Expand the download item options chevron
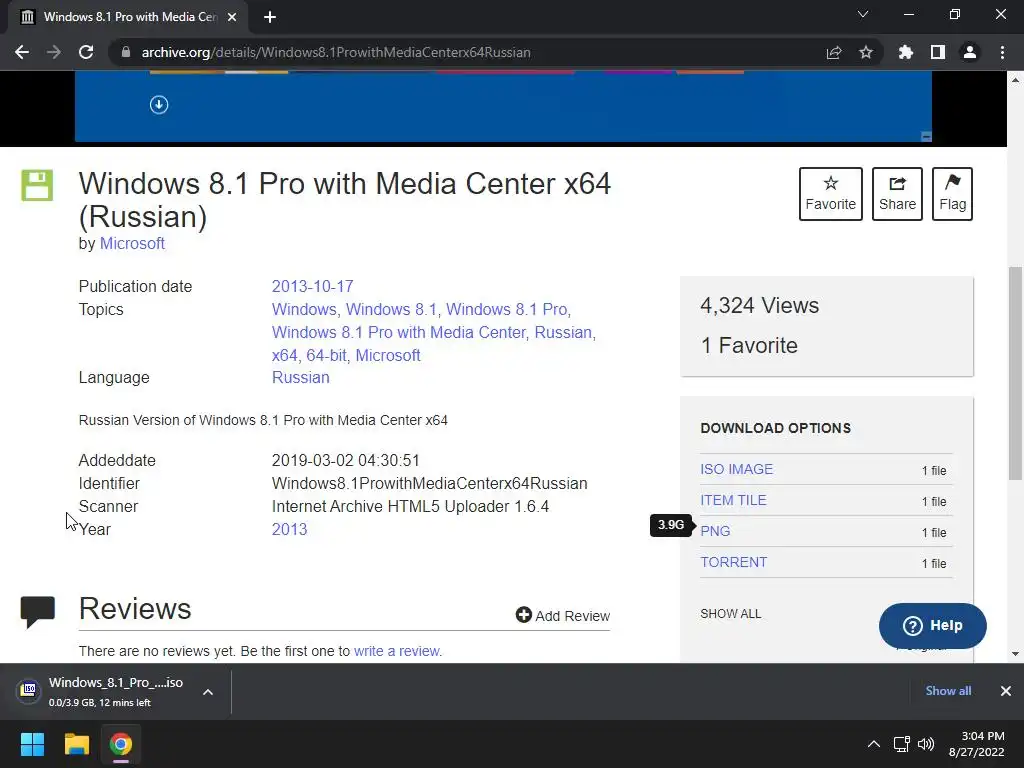Screen dimensions: 1024x768 click(208, 692)
